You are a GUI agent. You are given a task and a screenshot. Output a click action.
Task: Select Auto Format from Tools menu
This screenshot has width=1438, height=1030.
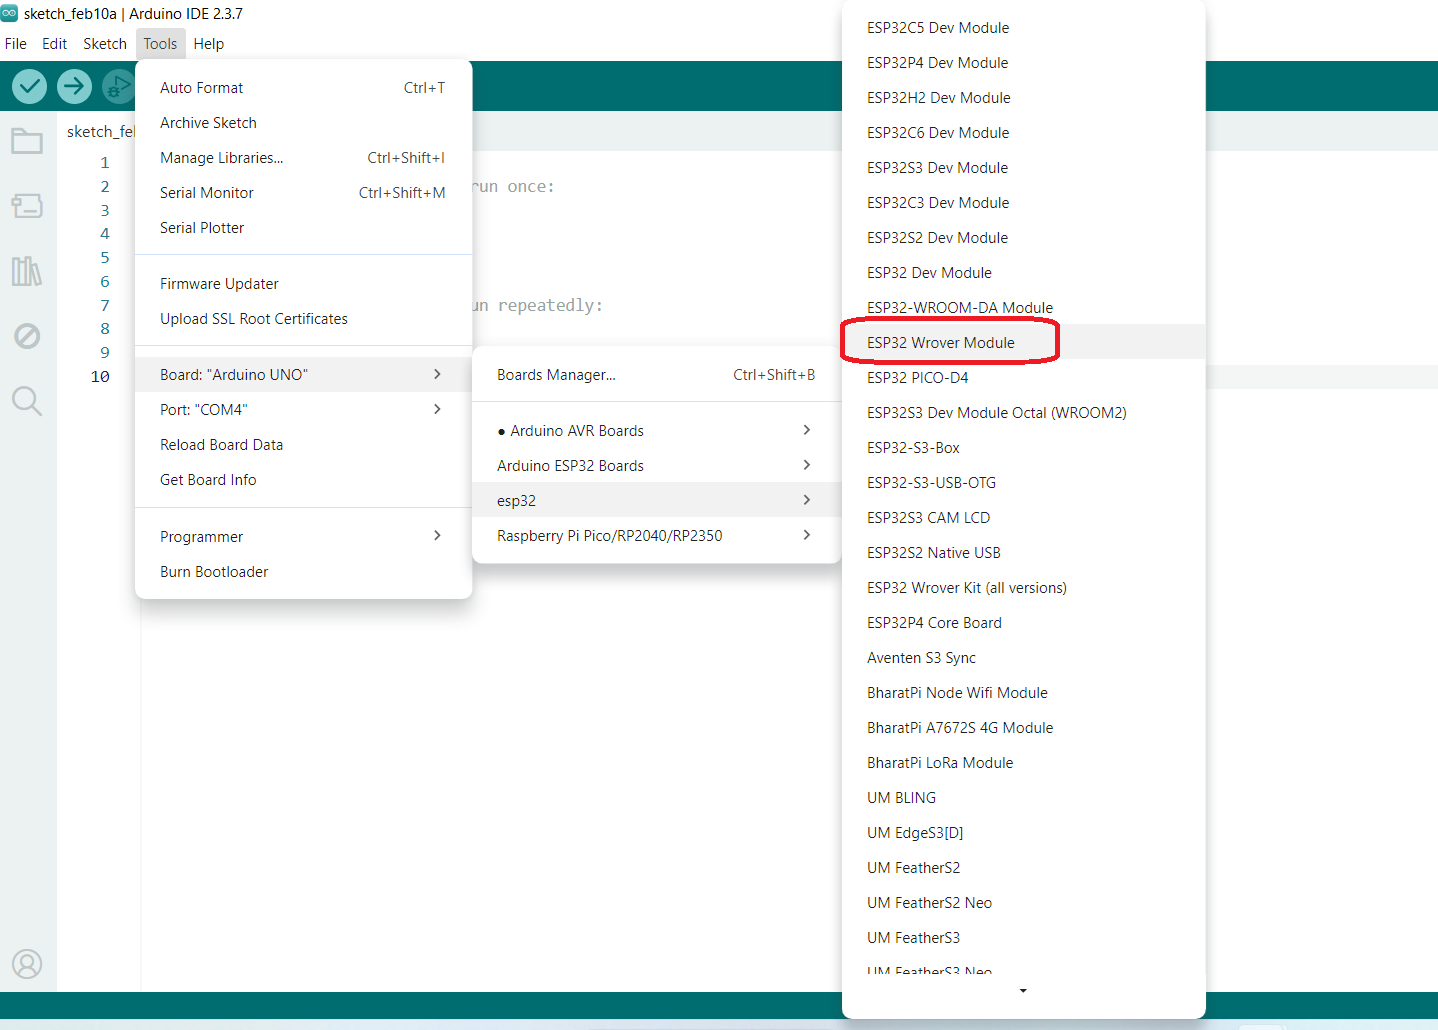[303, 88]
